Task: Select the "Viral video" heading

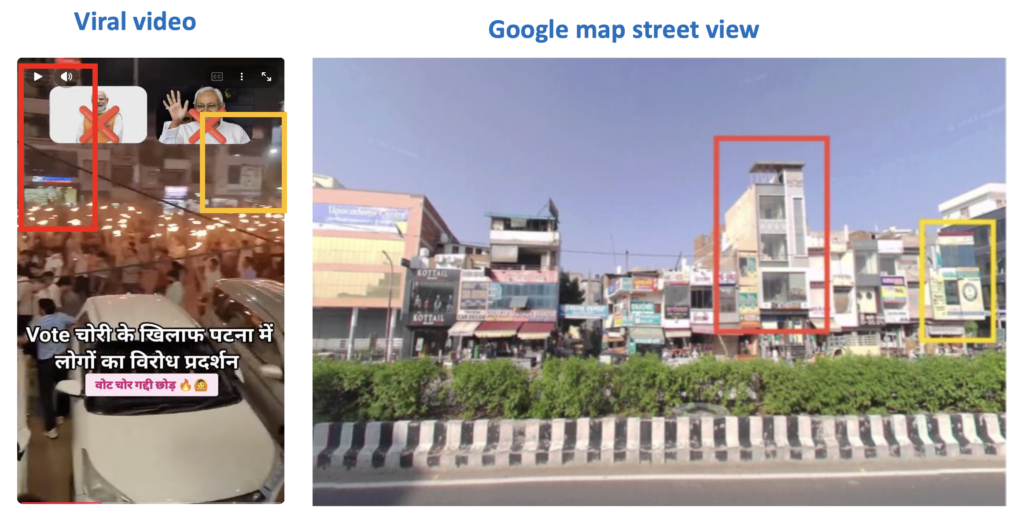Action: click(135, 22)
